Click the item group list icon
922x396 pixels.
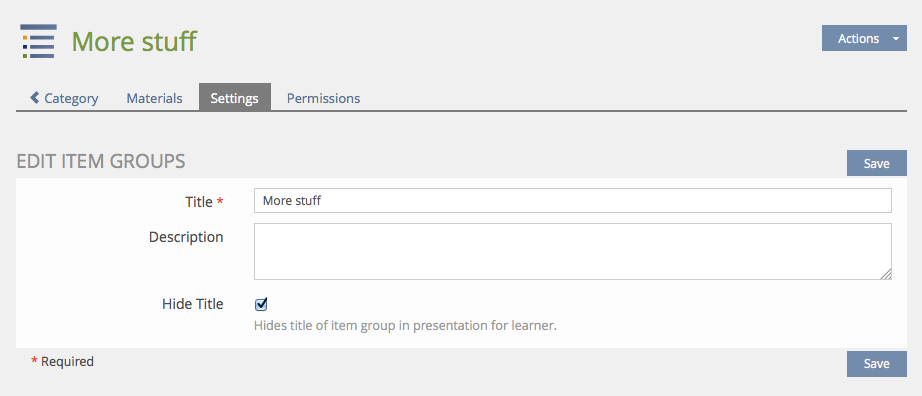click(39, 41)
